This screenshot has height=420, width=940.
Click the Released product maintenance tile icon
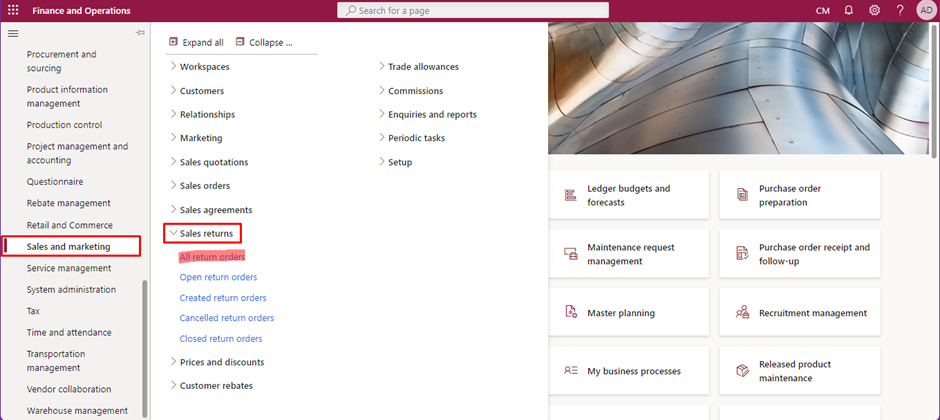[x=742, y=371]
